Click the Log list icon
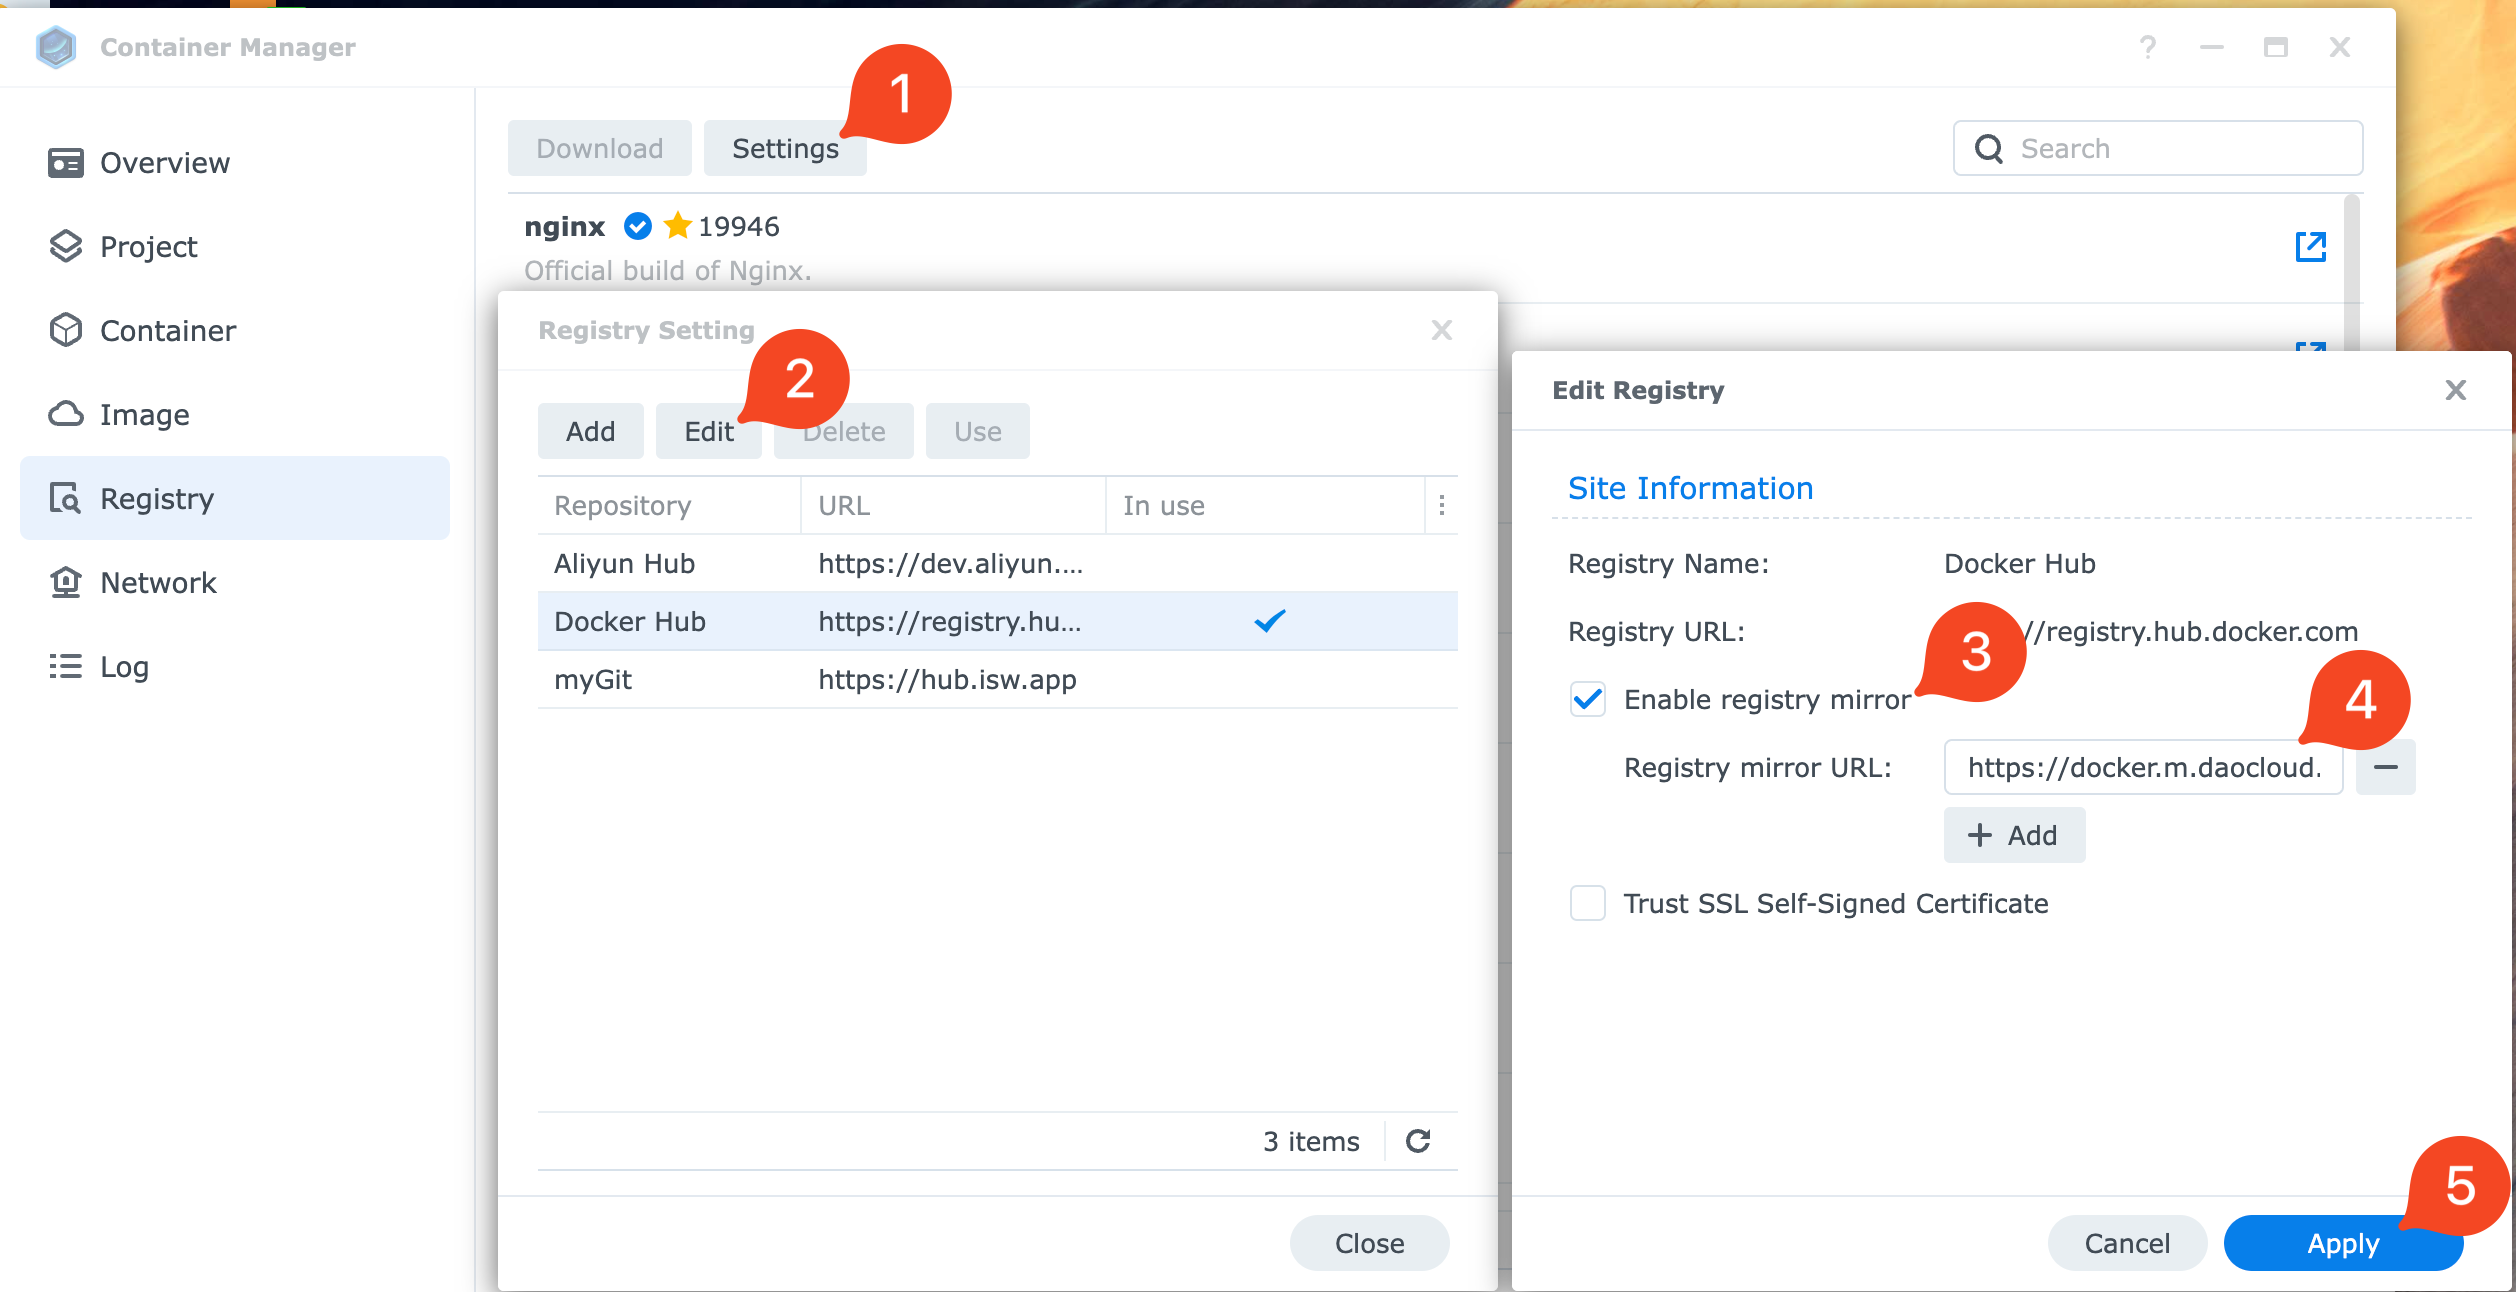Image resolution: width=2516 pixels, height=1292 pixels. coord(66,666)
